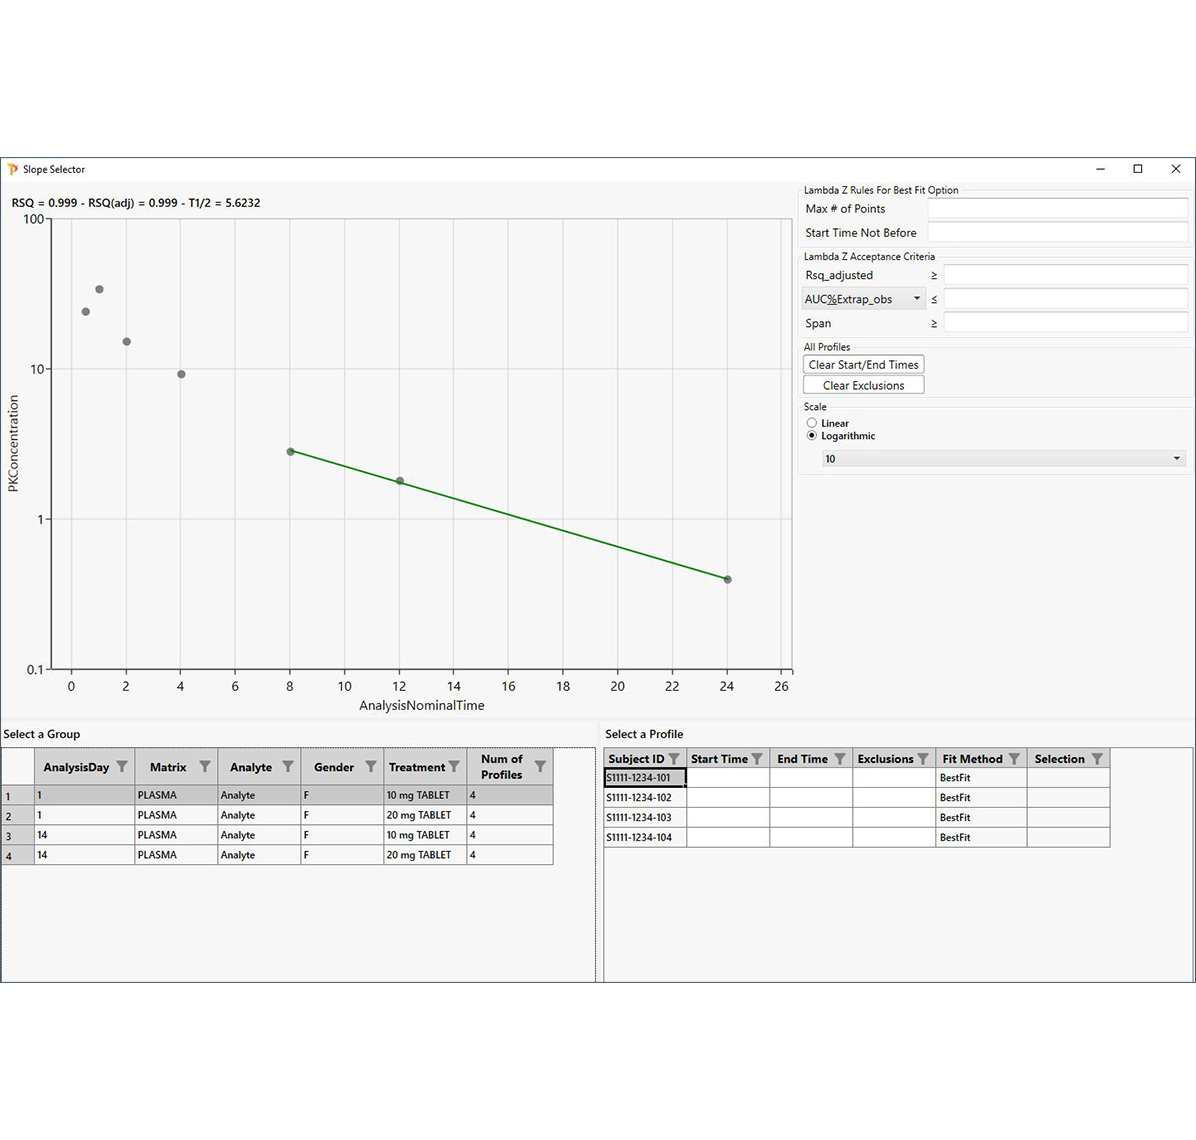
Task: Click AUC%Extrap_obs threshold field
Action: pyautogui.click(x=1066, y=299)
